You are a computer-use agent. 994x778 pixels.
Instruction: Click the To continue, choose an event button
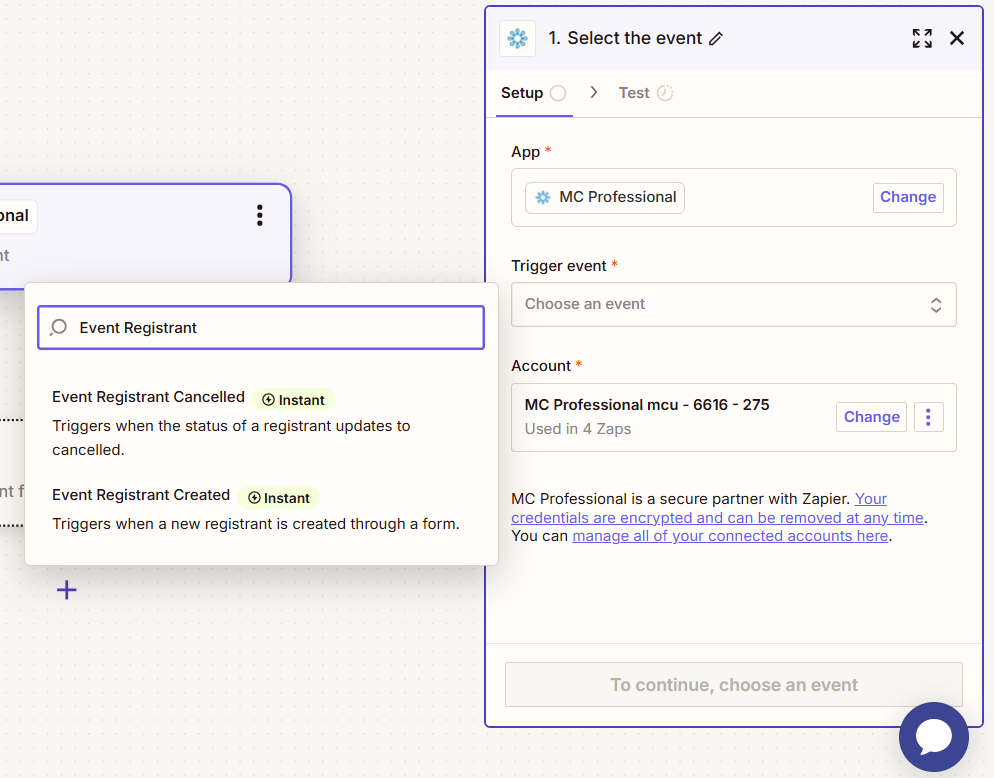(733, 685)
